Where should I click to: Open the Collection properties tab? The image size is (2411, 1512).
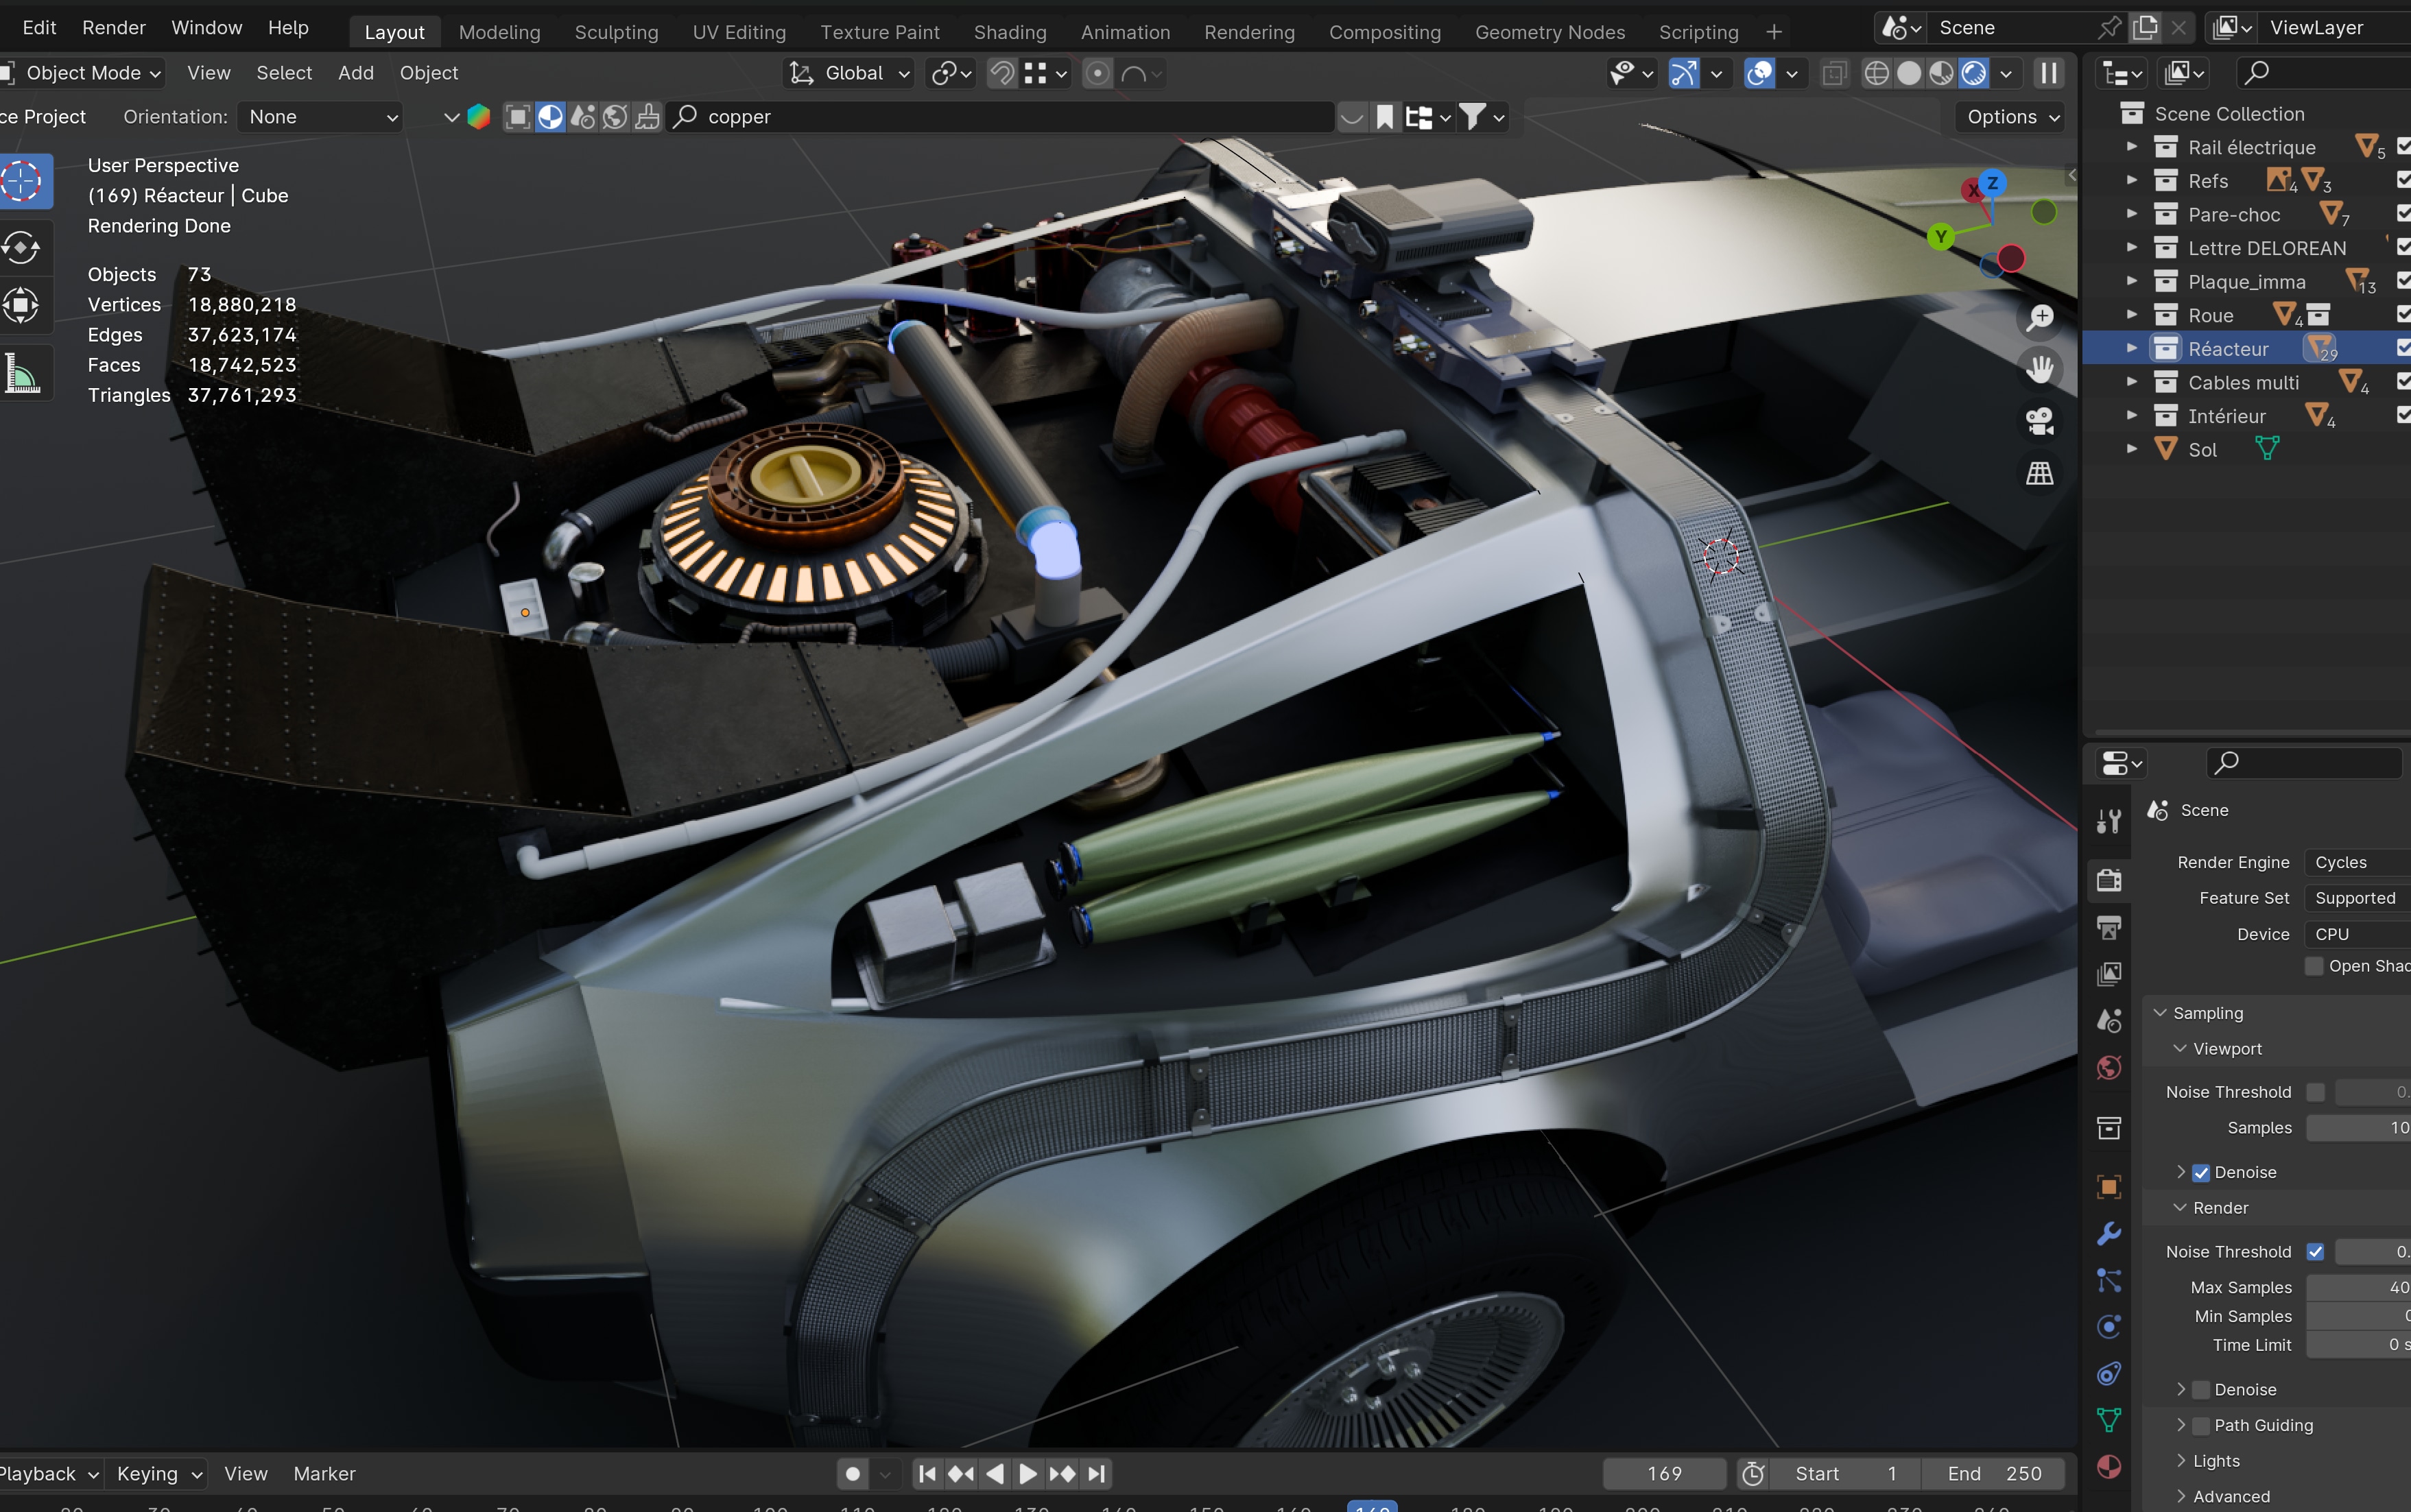tap(2109, 1127)
